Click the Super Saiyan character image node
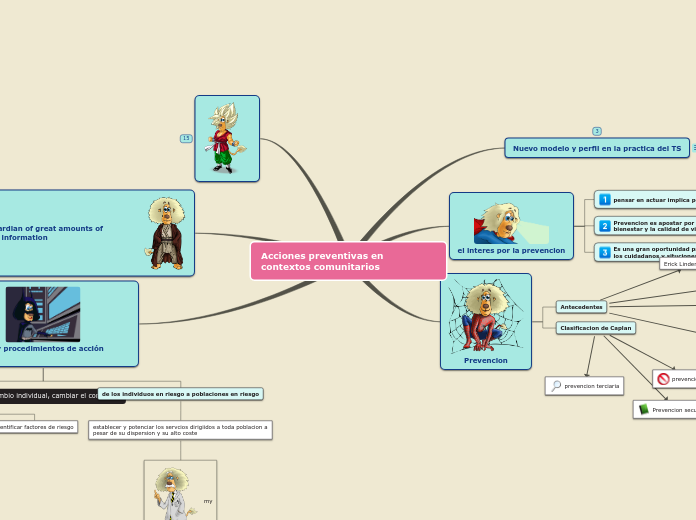 click(x=227, y=139)
